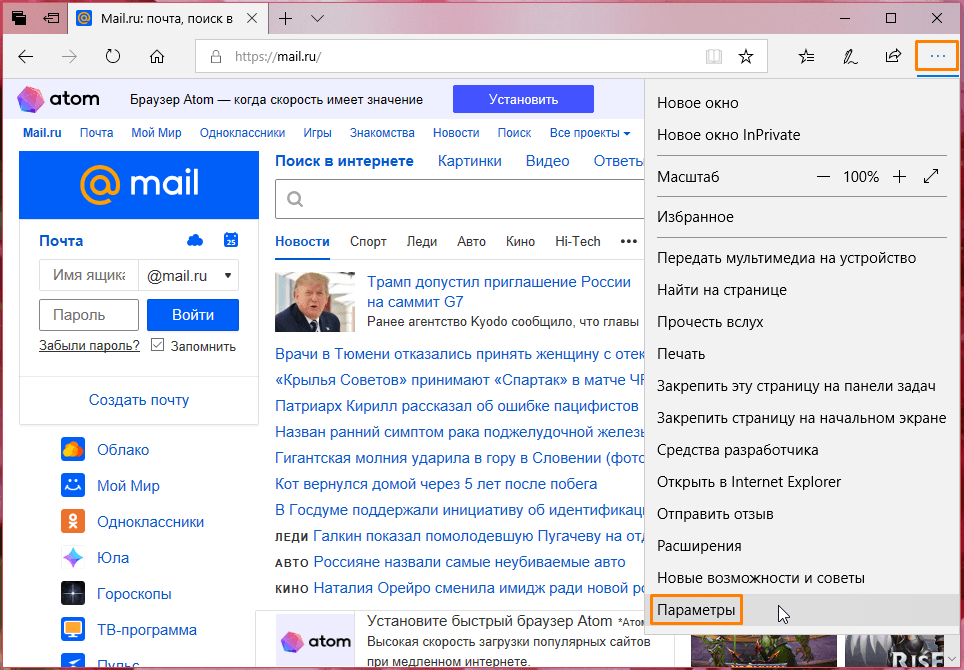Click the Установить button
The height and width of the screenshot is (670, 964).
[523, 99]
